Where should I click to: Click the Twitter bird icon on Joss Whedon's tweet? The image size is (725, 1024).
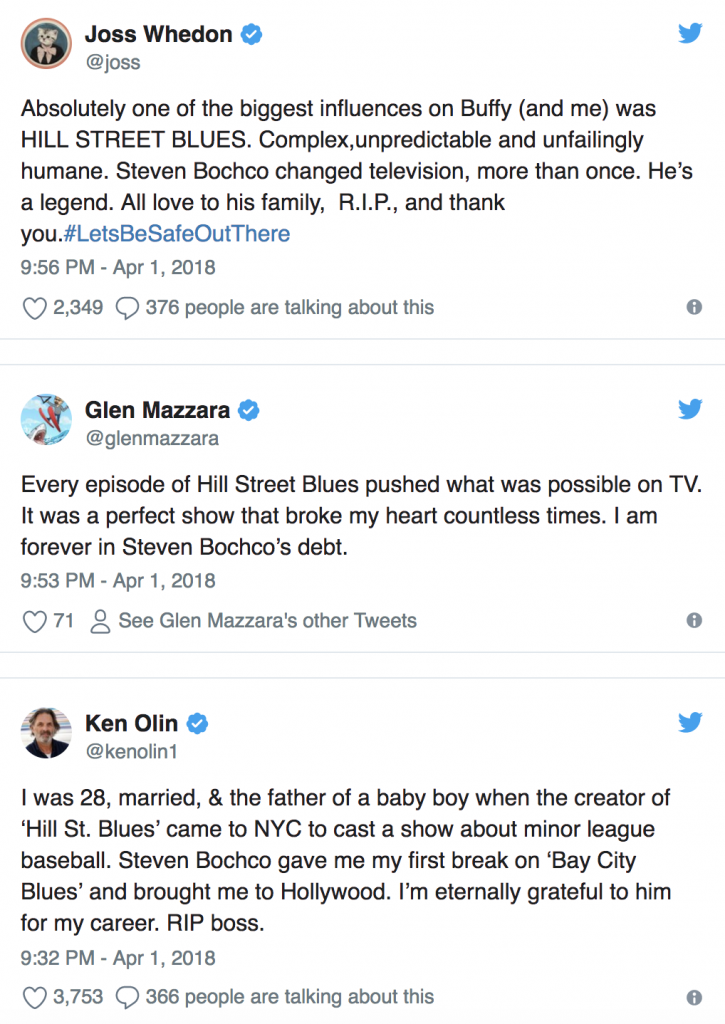(x=689, y=32)
